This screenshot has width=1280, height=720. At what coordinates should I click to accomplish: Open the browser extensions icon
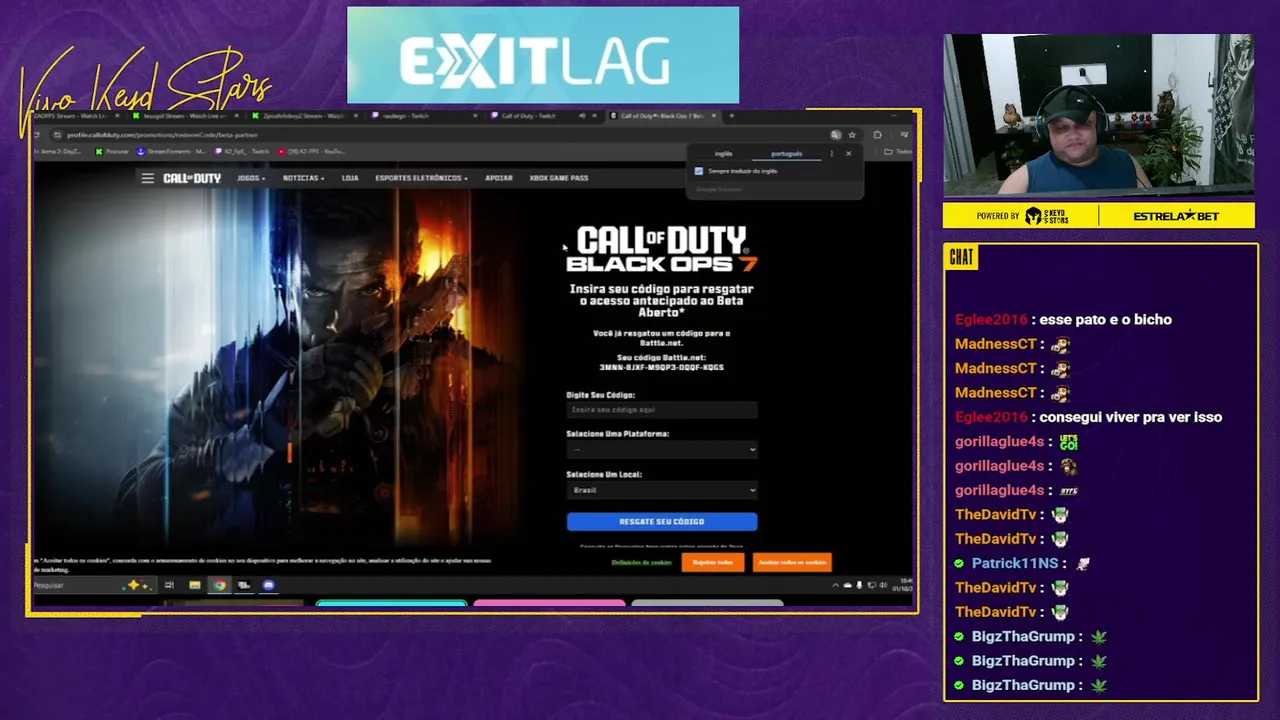point(877,135)
